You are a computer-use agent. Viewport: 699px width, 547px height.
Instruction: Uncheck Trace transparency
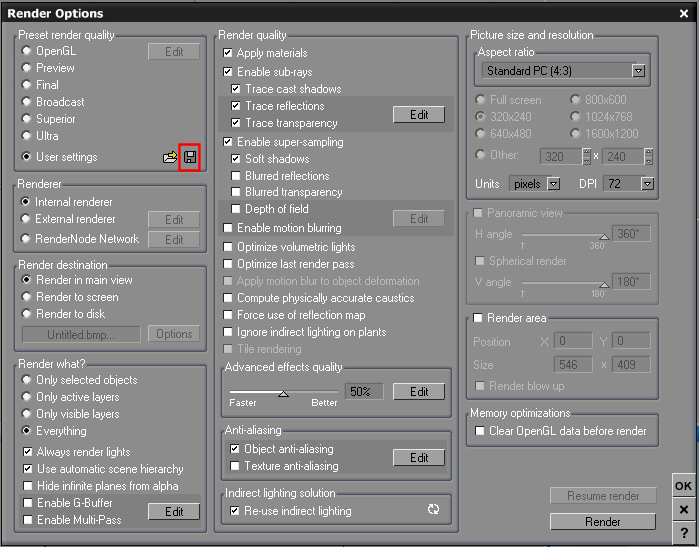[x=236, y=123]
